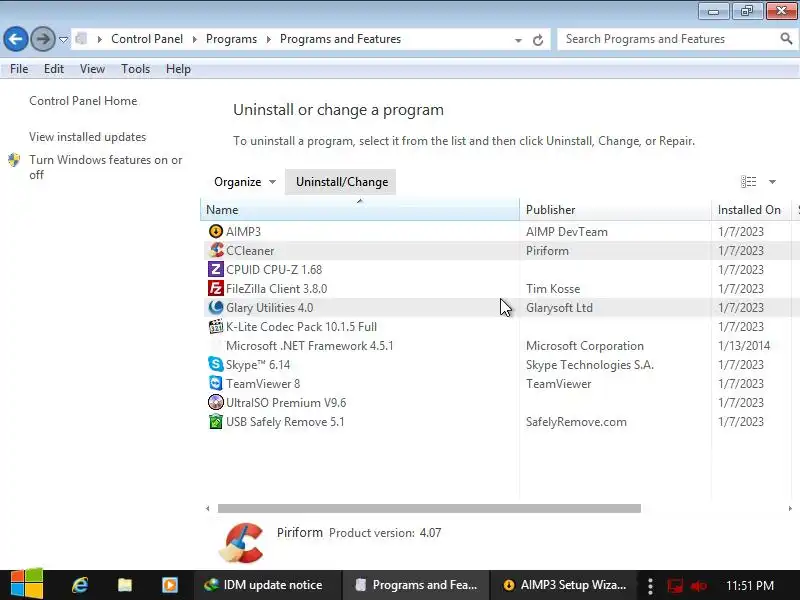Sort by Installed On column header
The height and width of the screenshot is (600, 800).
pos(751,210)
